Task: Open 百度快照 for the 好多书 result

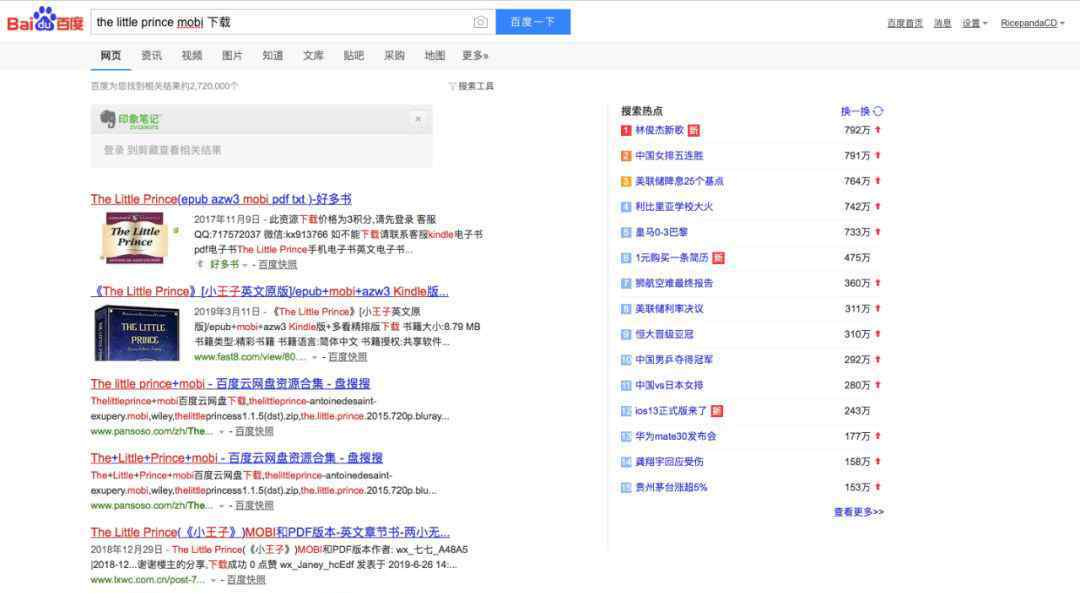Action: (x=278, y=264)
